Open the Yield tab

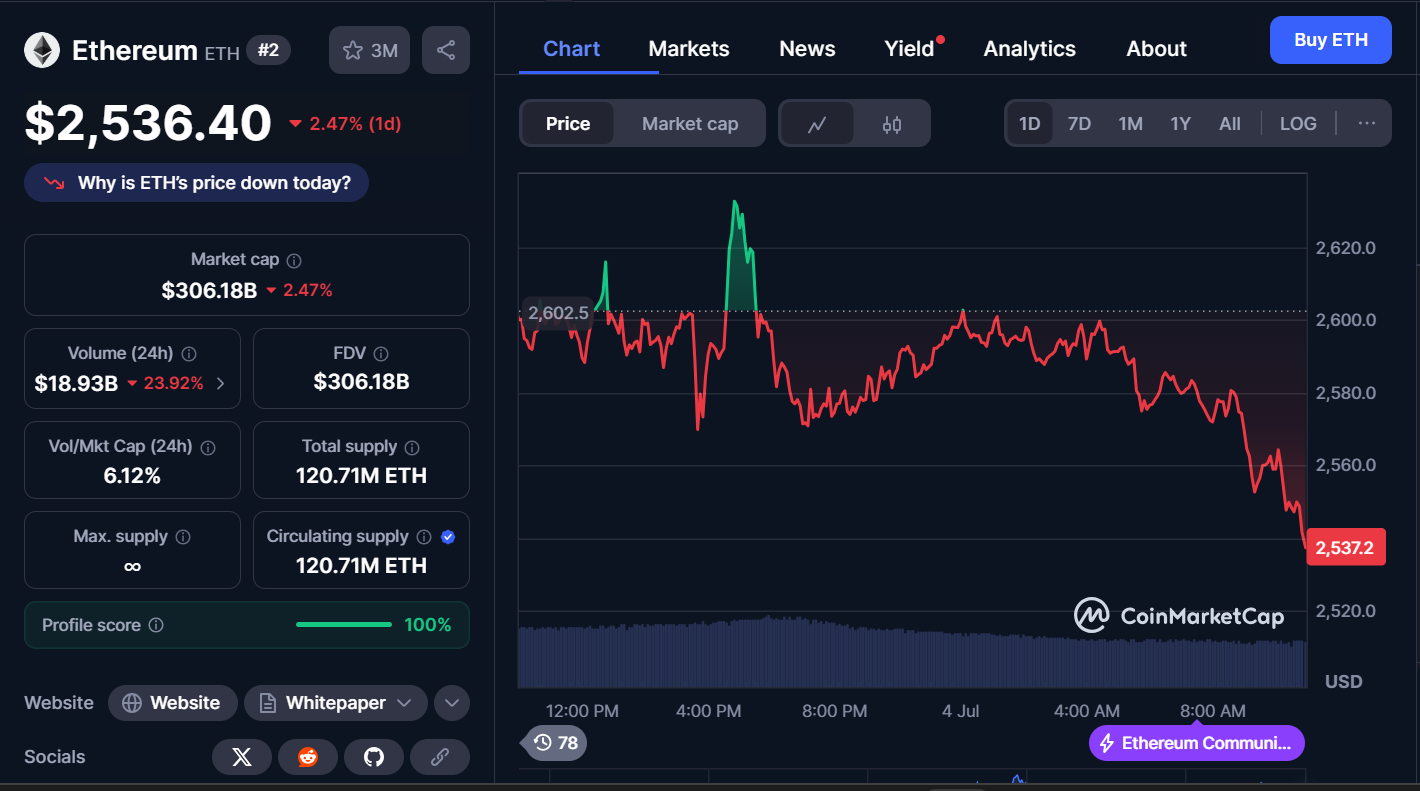point(910,49)
